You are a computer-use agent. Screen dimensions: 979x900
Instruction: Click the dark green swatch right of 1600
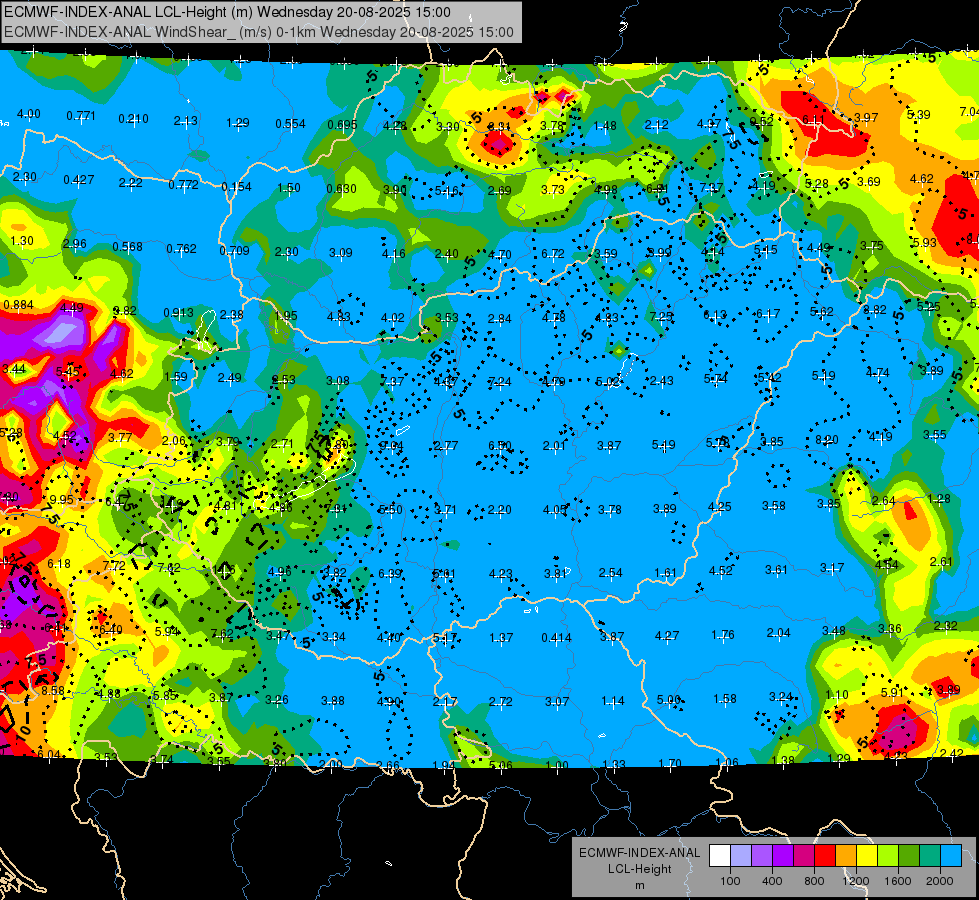point(908,856)
